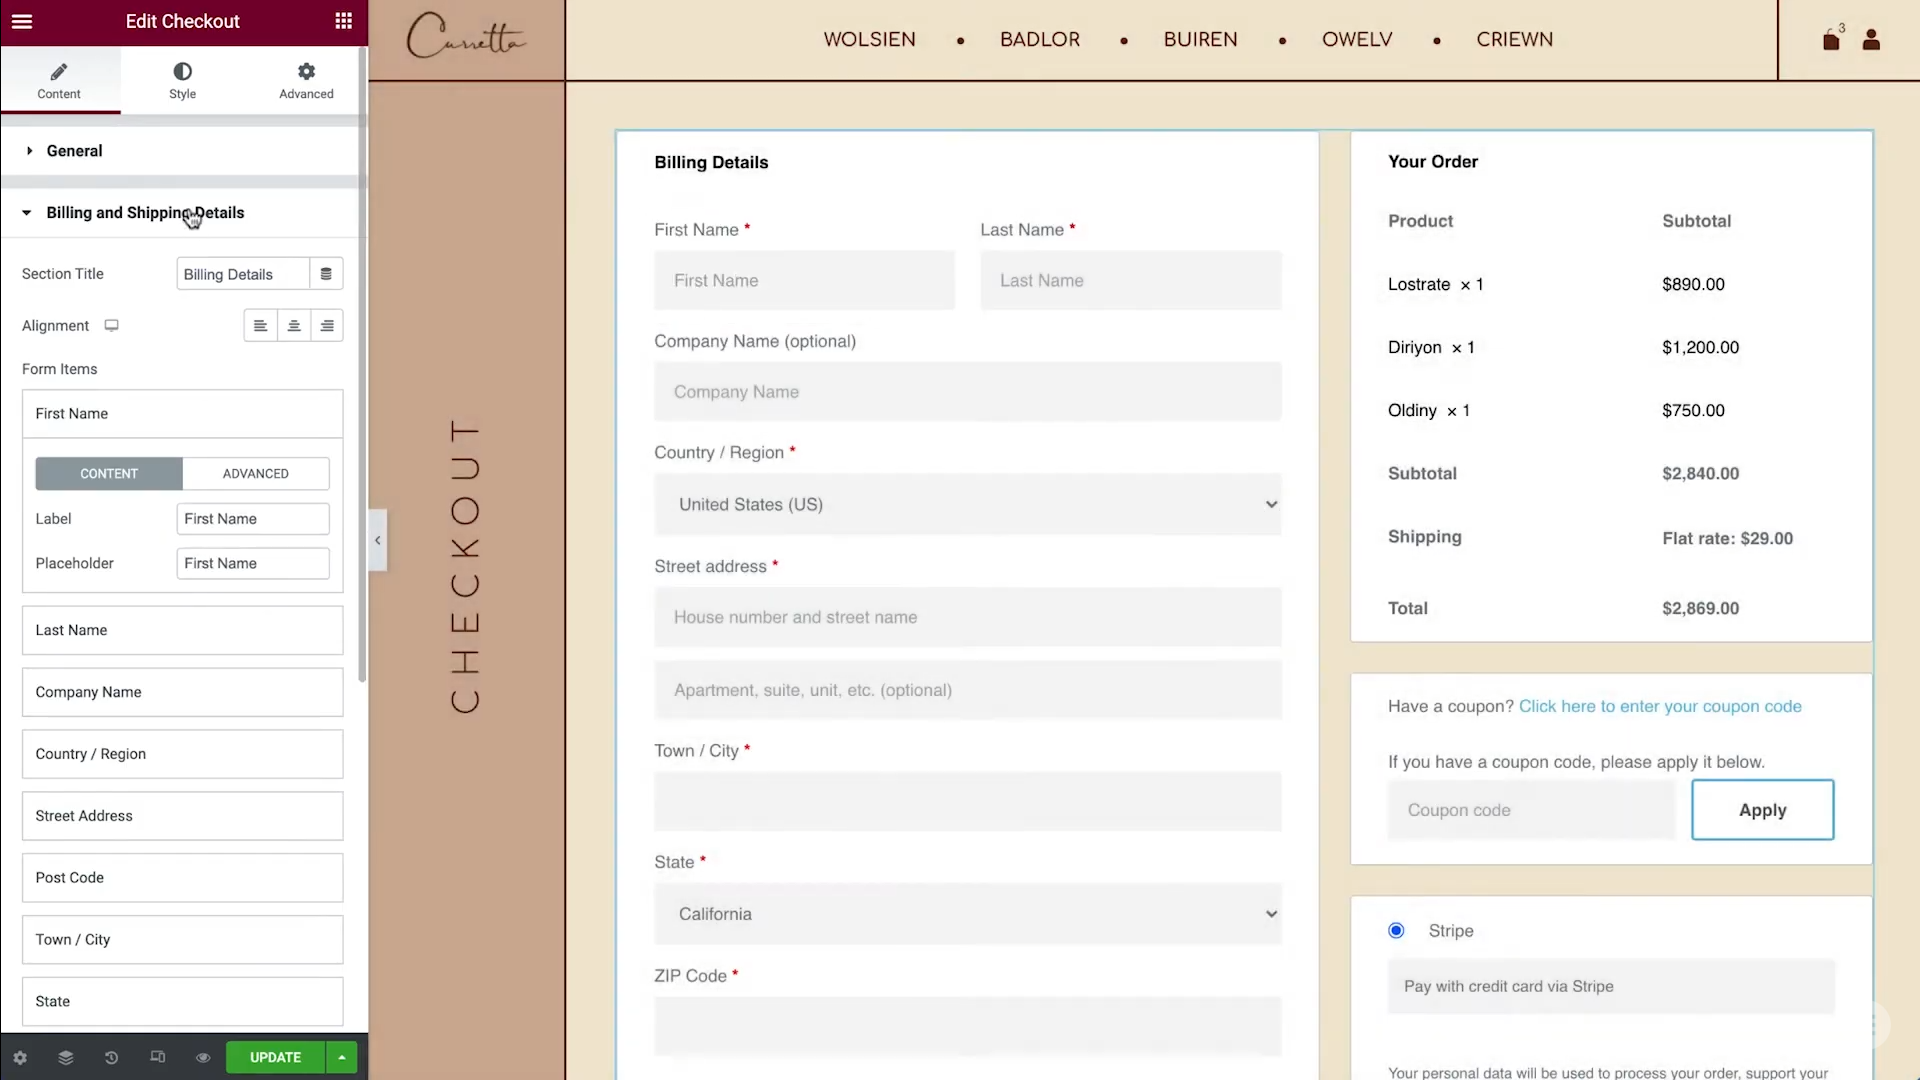Switch to the Advanced tab

306,80
